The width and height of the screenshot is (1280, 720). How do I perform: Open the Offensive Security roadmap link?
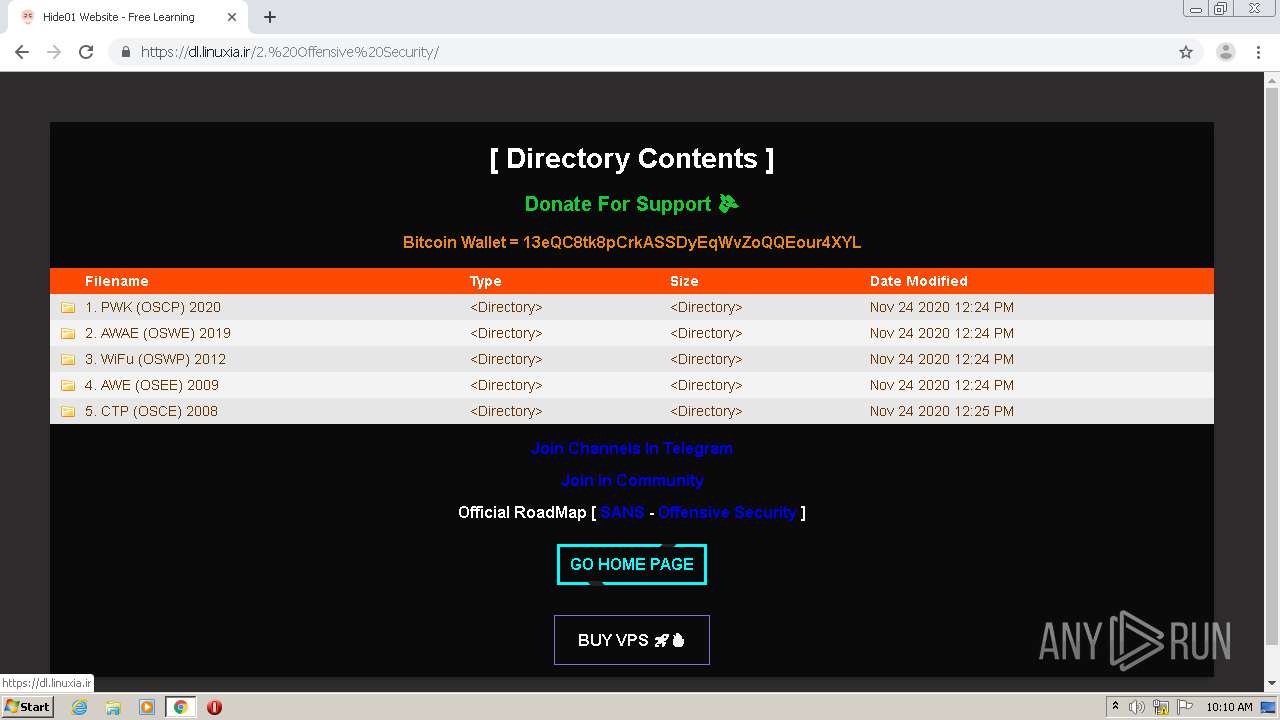(x=727, y=512)
